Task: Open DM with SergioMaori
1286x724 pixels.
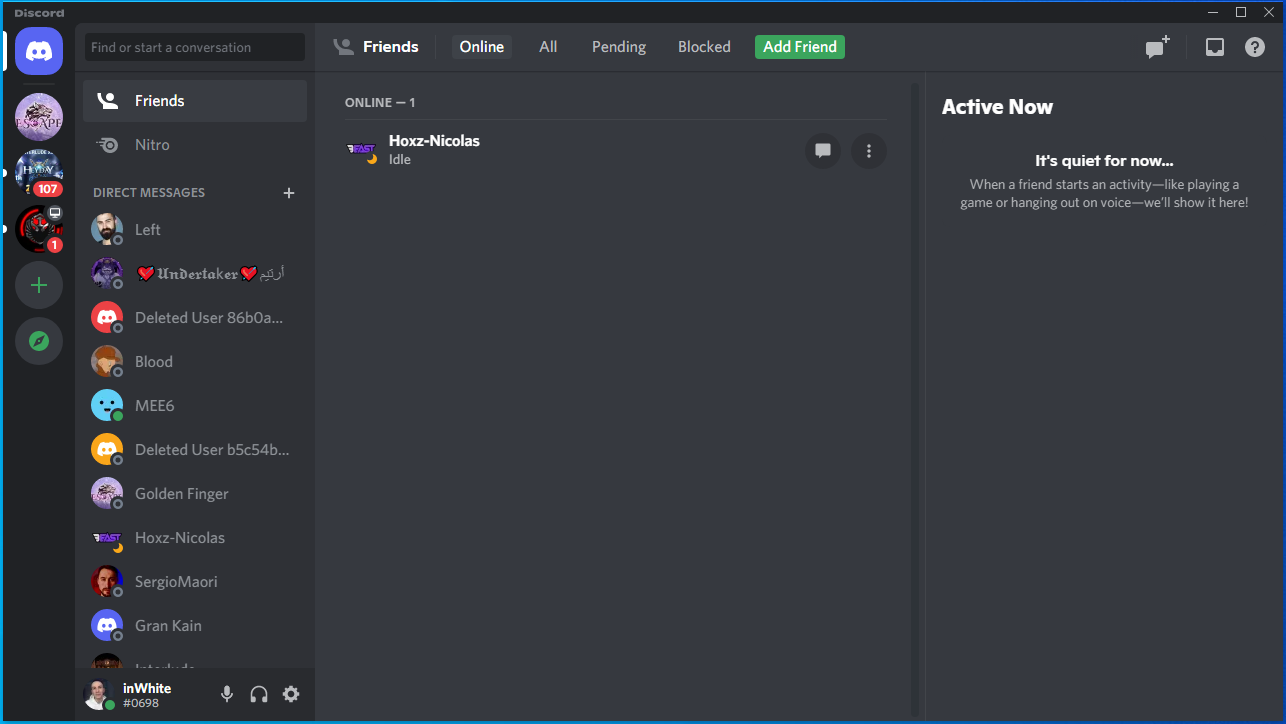Action: (x=195, y=581)
